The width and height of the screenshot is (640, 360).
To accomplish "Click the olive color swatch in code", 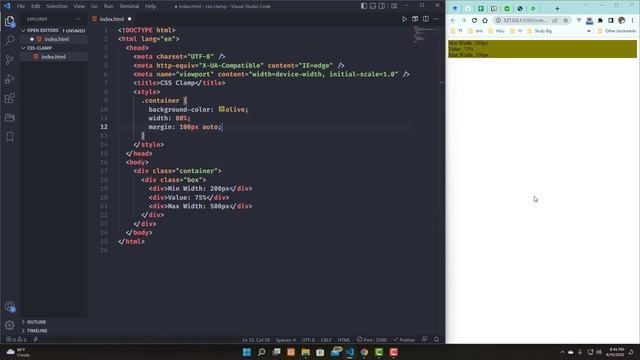I will (x=221, y=109).
